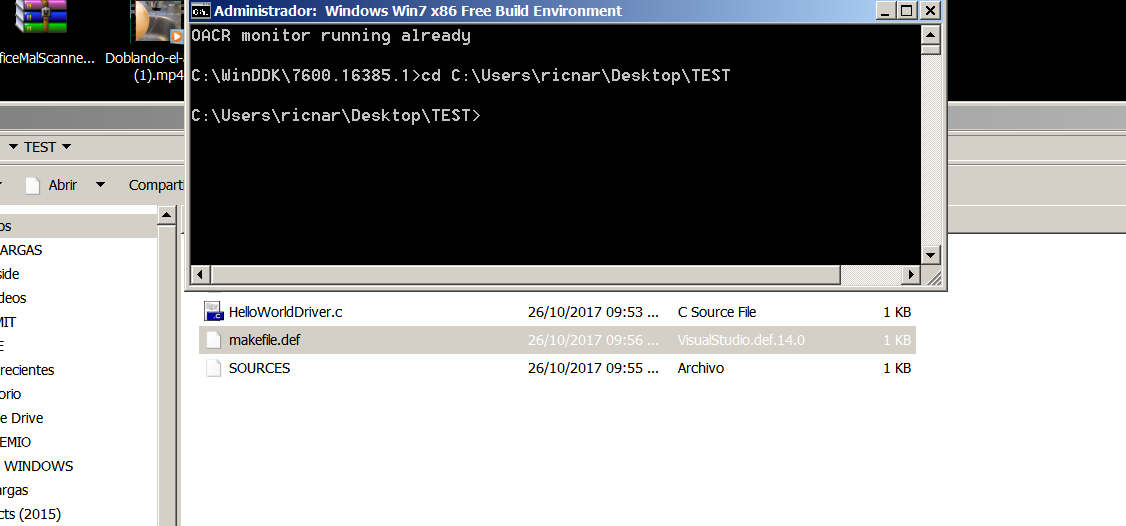Open the Compartir toolbar menu
Image resolution: width=1126 pixels, height=526 pixels.
tap(156, 185)
